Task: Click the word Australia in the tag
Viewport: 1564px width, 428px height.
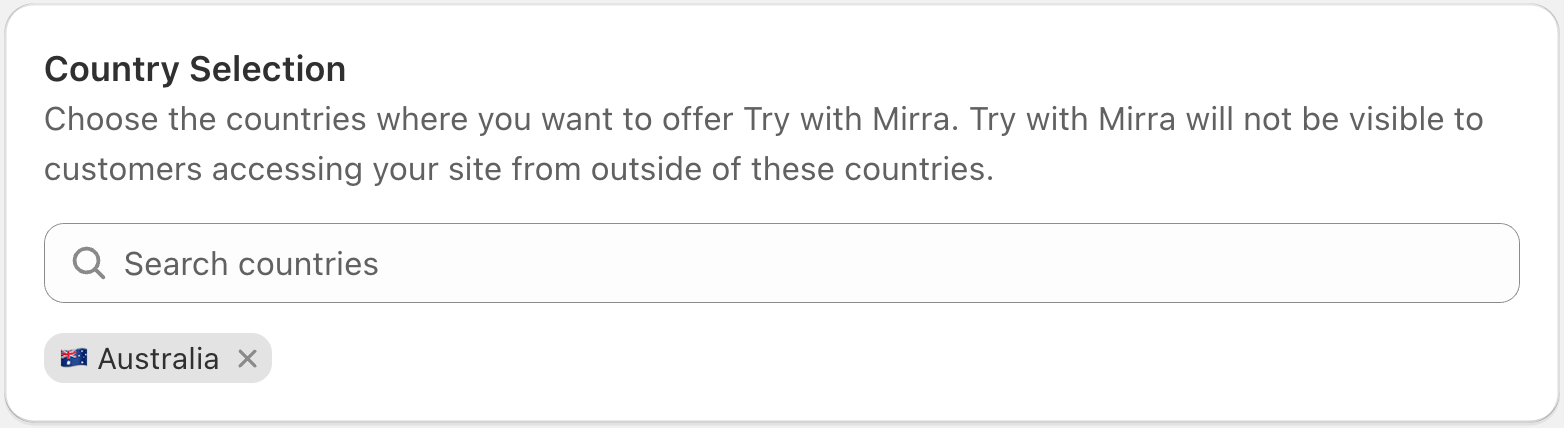Action: tap(158, 359)
